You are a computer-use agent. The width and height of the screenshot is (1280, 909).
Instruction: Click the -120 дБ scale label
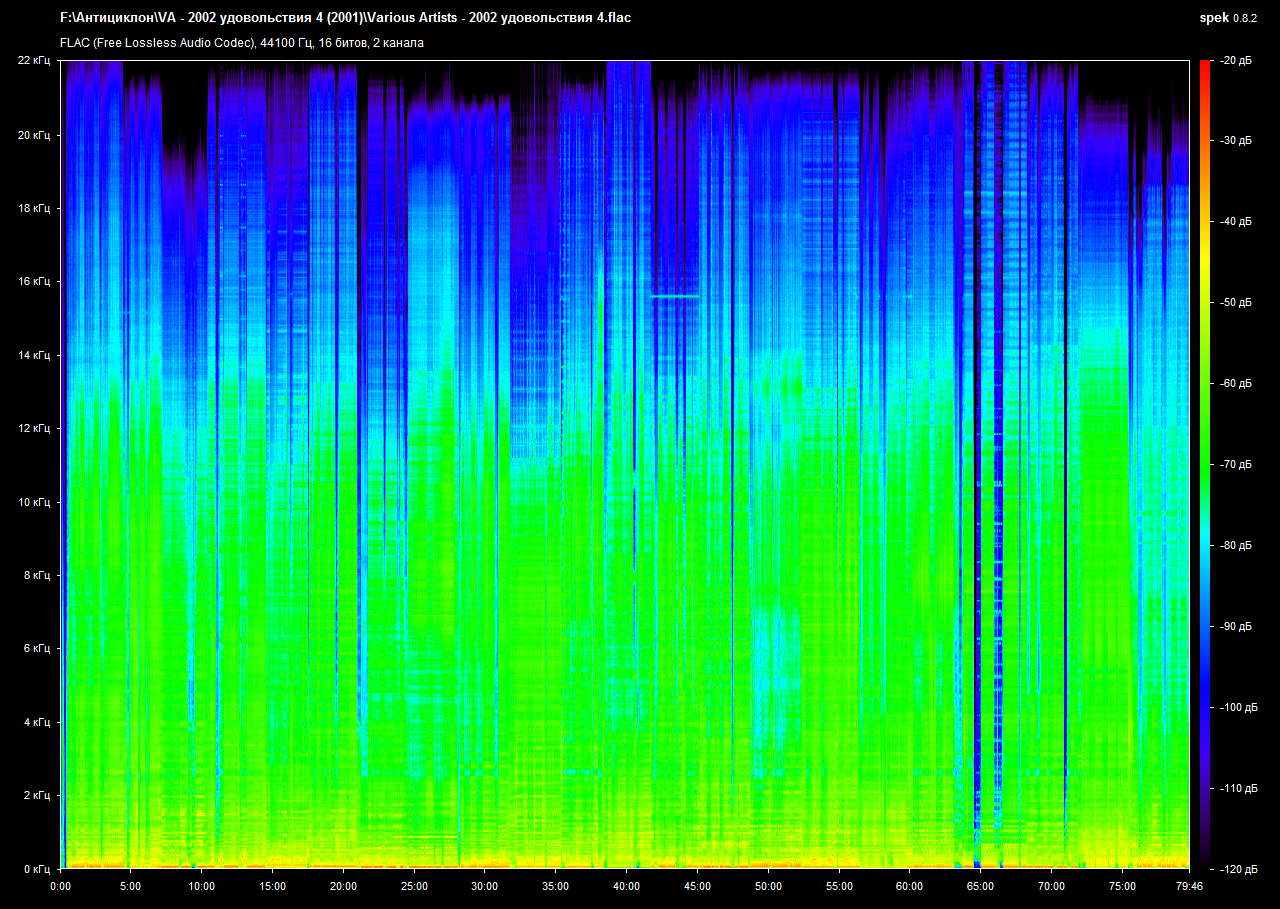1236,869
